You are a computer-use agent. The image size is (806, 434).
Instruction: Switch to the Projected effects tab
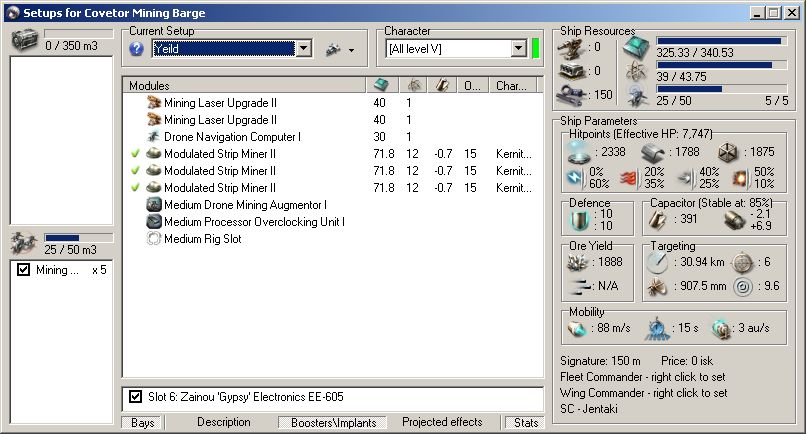[442, 422]
